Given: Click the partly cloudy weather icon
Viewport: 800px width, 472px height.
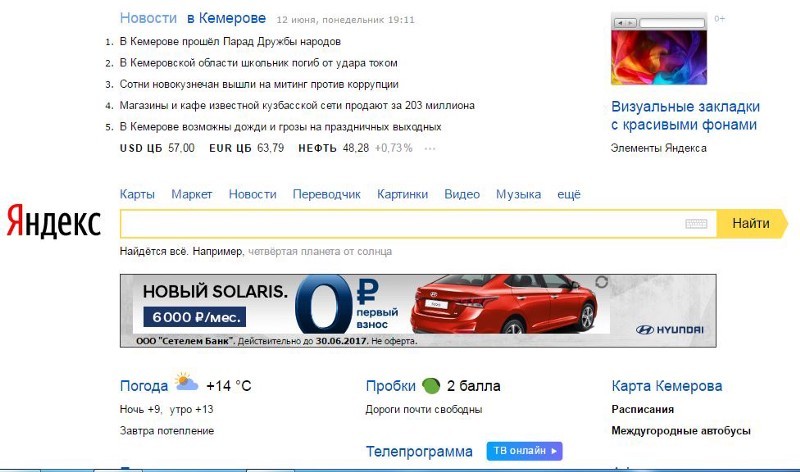Looking at the screenshot, I should (x=186, y=384).
